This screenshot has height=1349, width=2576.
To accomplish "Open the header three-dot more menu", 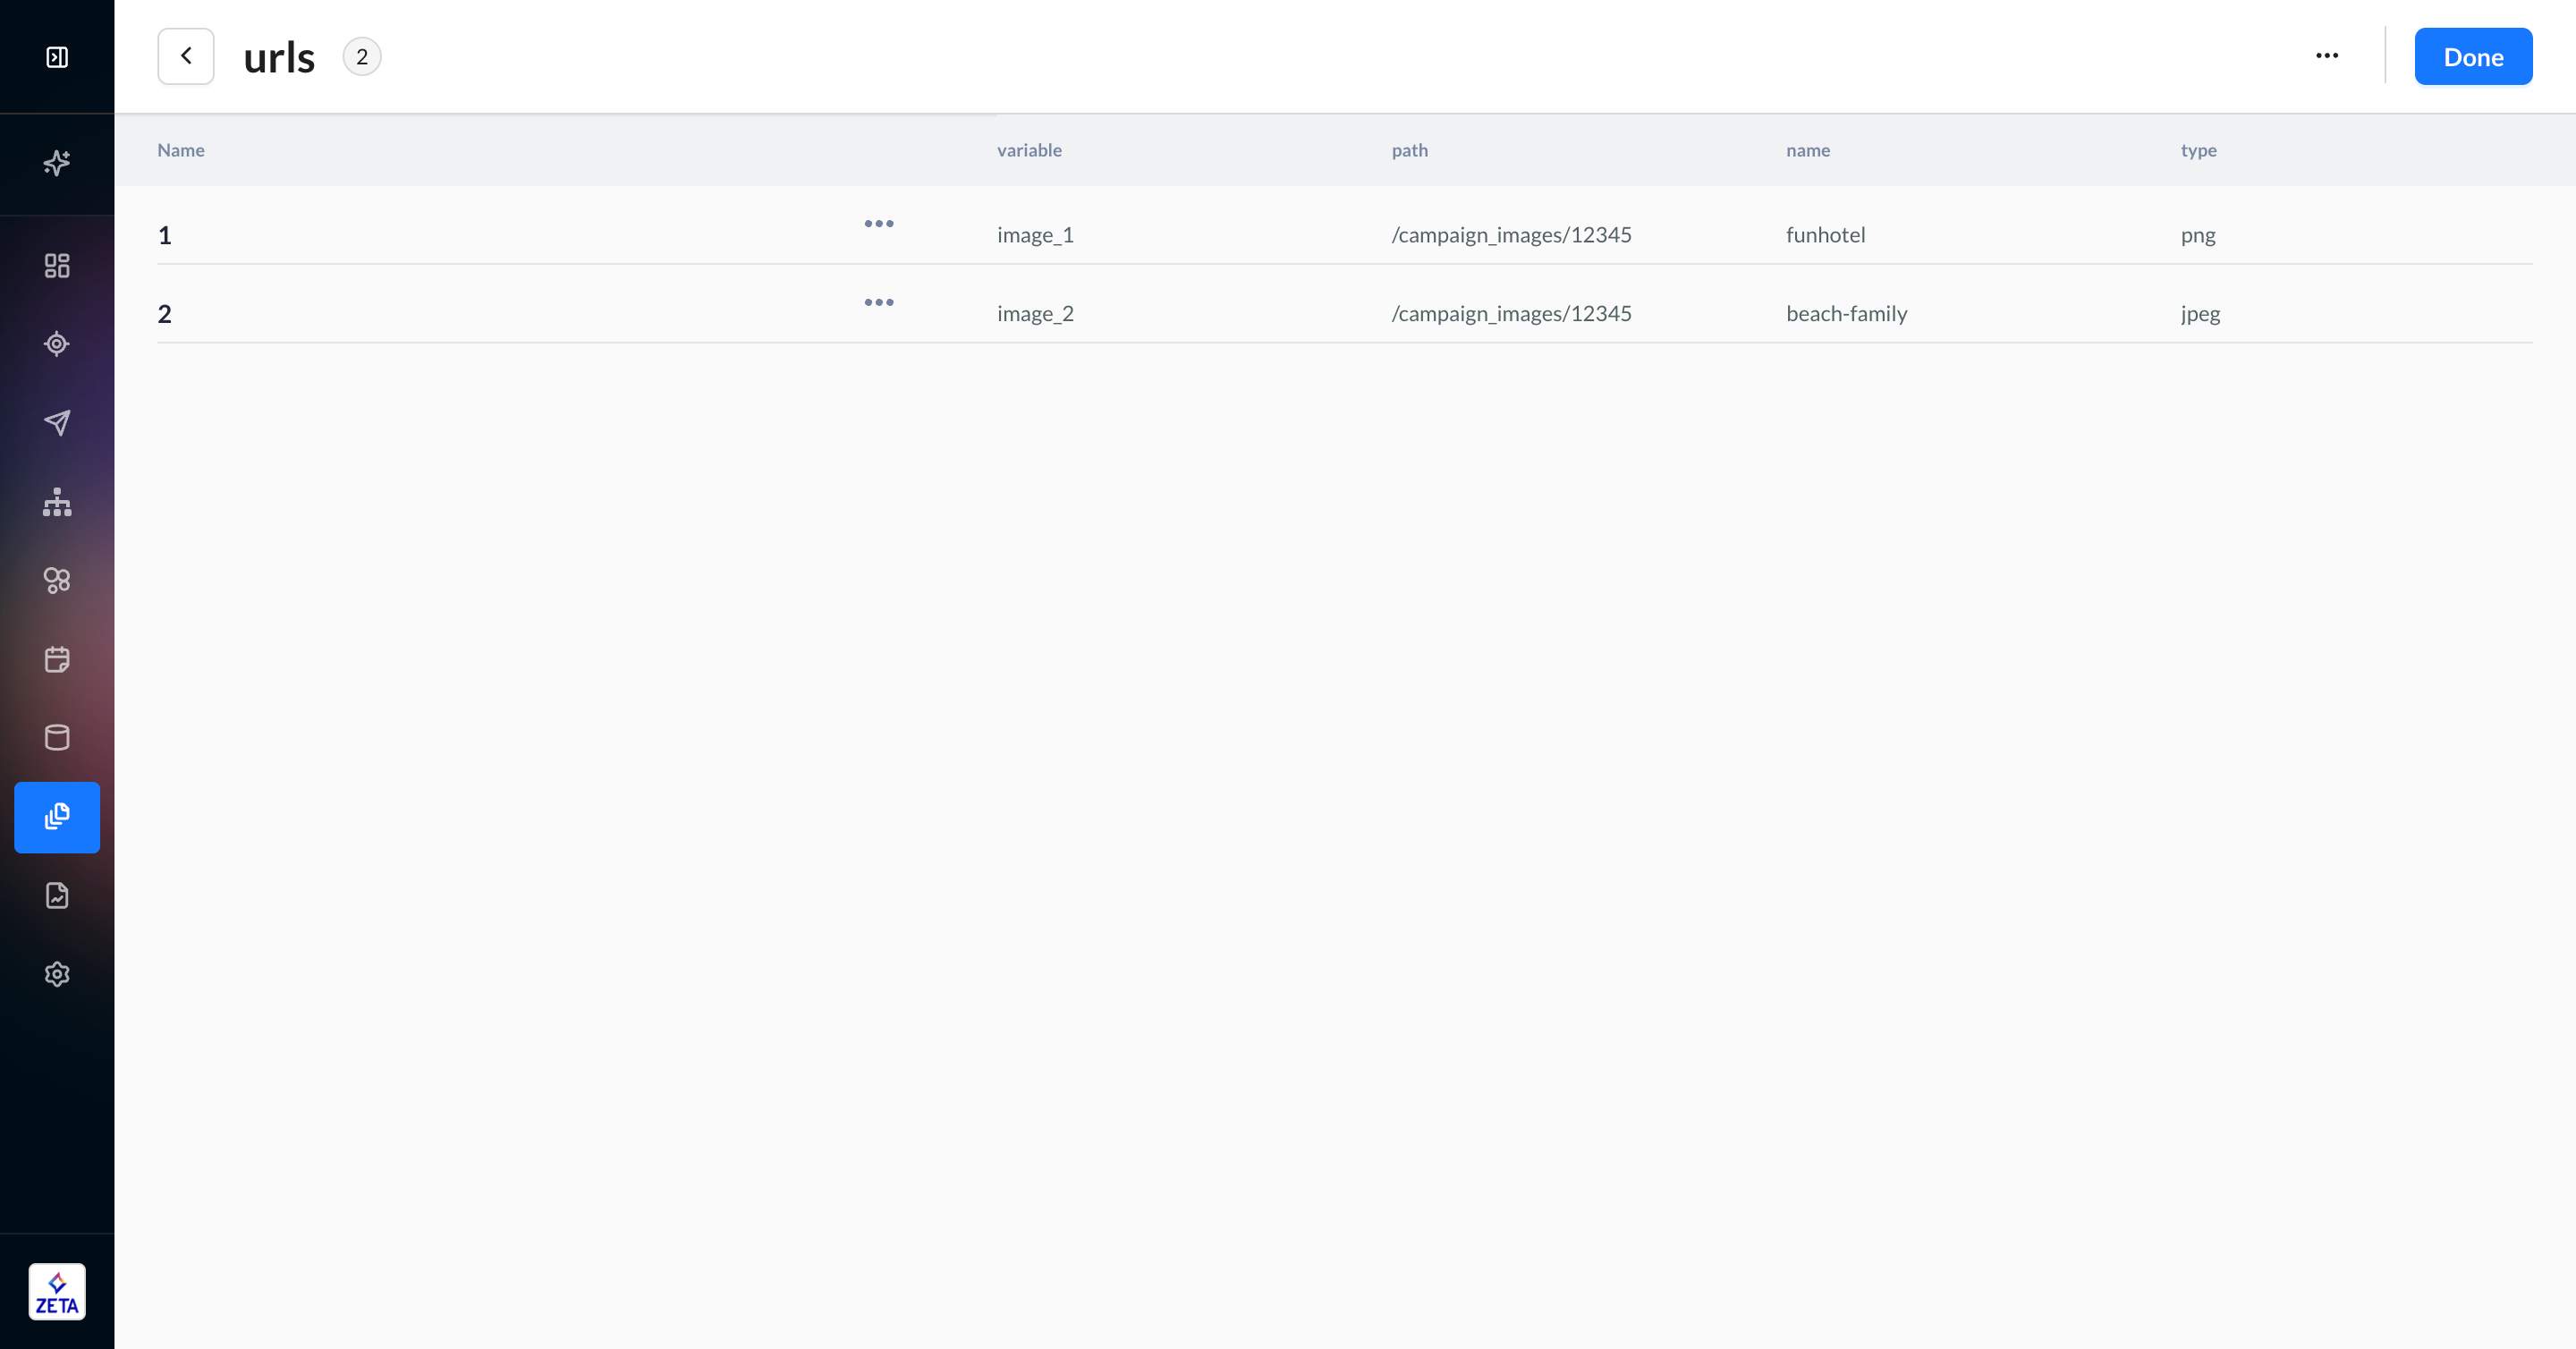I will tap(2326, 56).
